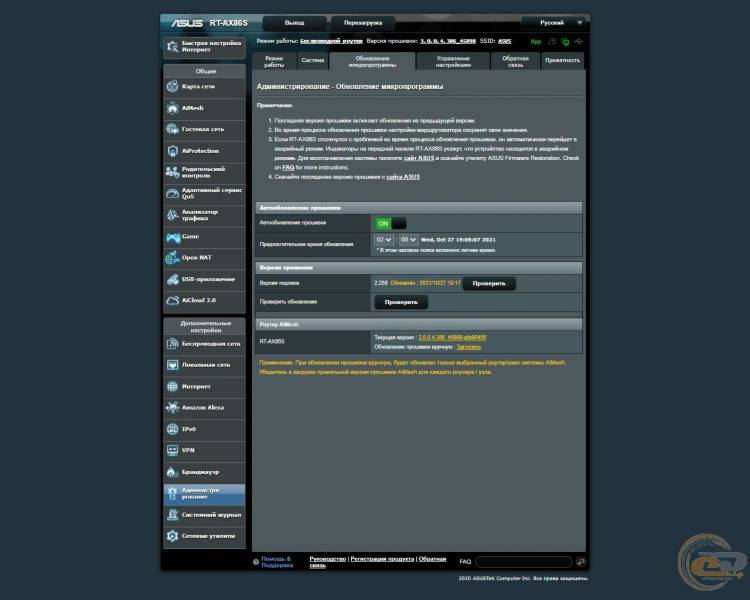This screenshot has height=600, width=750.
Task: Open the AiMesh sidebar item
Action: pos(204,108)
